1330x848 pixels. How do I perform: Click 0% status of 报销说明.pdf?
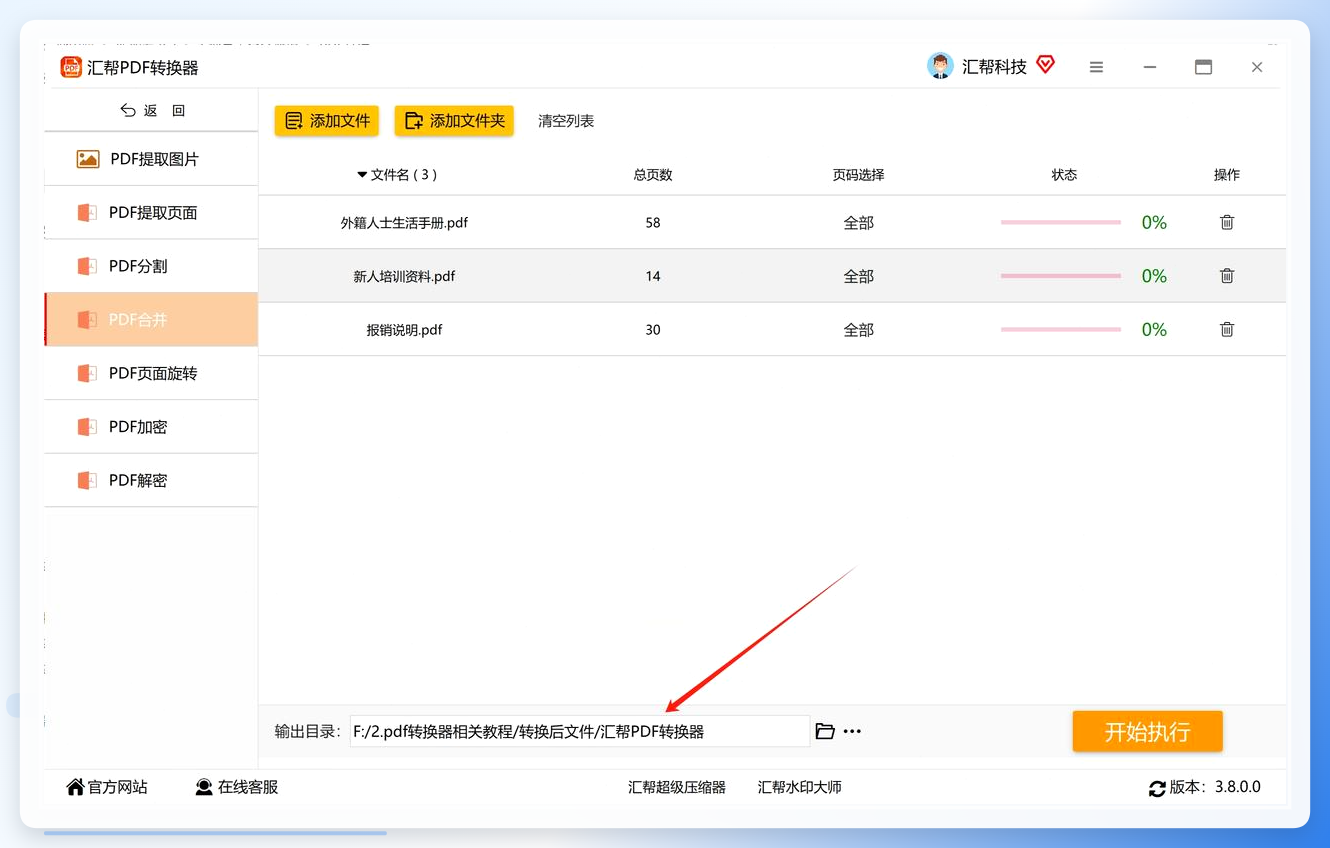pos(1154,330)
